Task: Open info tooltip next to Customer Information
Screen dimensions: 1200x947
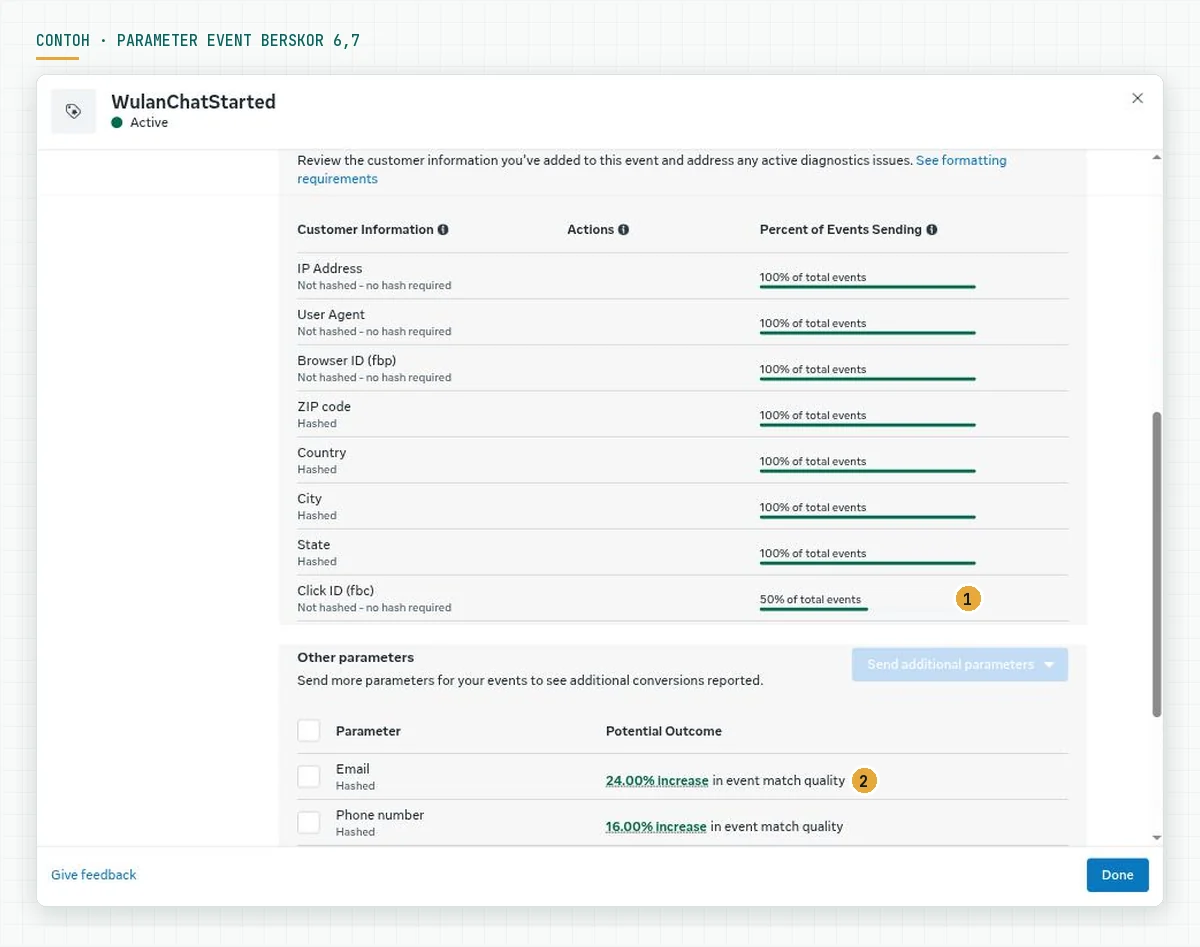Action: pos(443,229)
